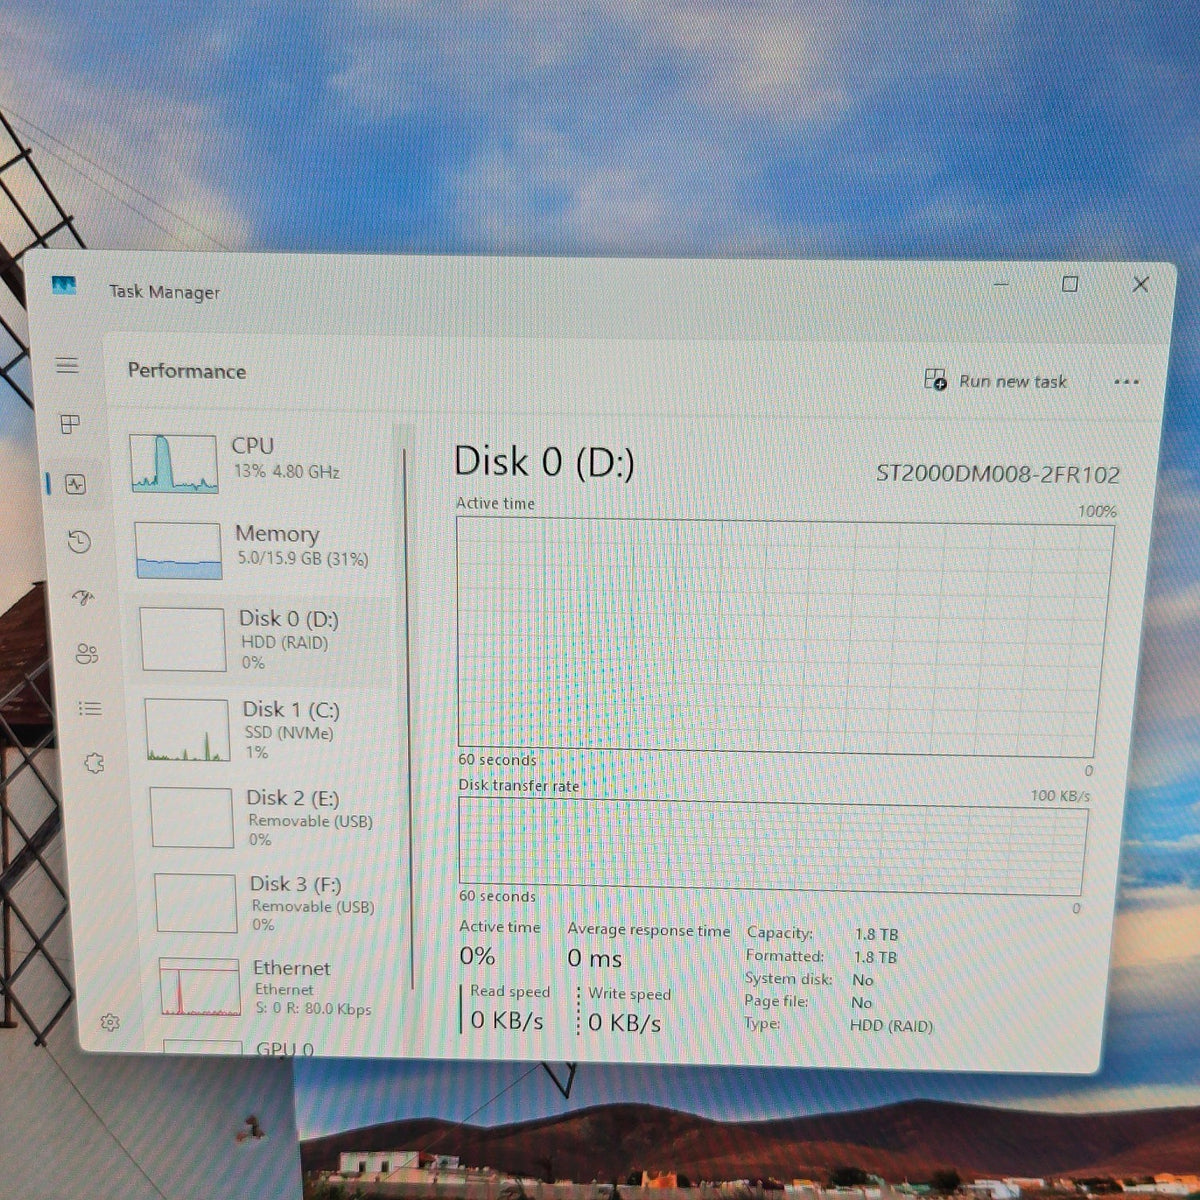The height and width of the screenshot is (1200, 1200).
Task: Click the Performance page title
Action: [187, 371]
